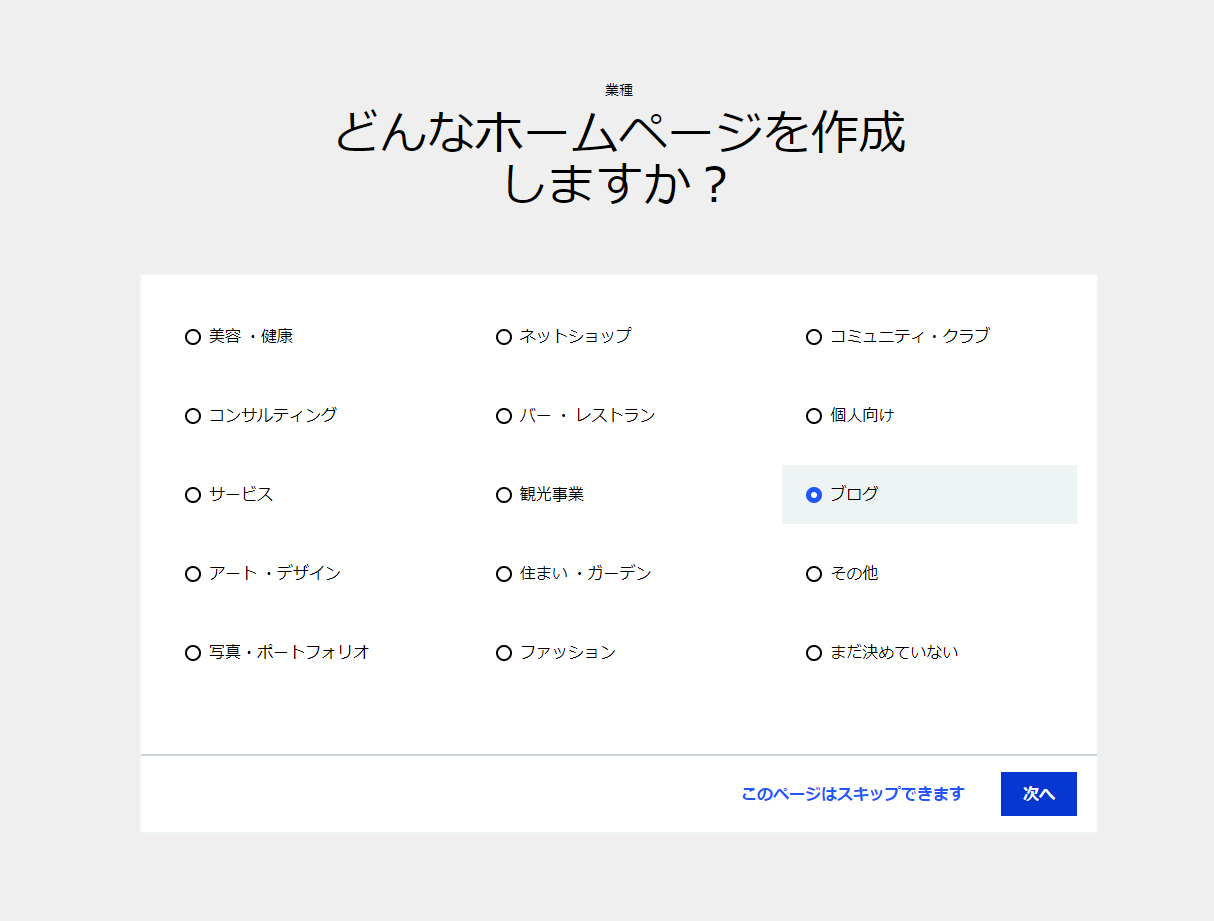Choose その他 radio option
Screen dimensions: 1214x921
[814, 574]
